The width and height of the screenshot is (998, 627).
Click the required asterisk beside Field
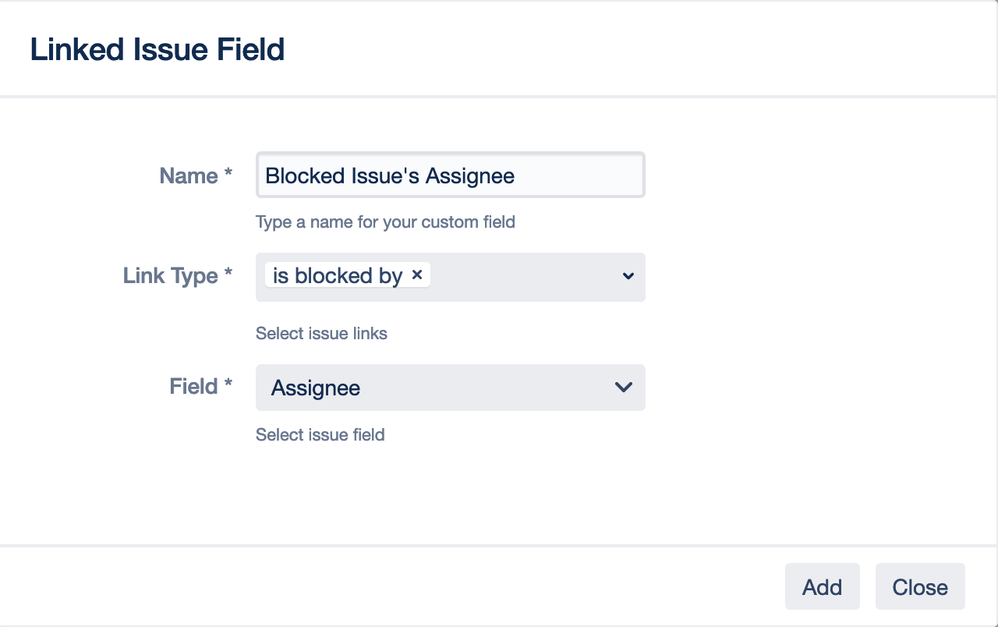coord(228,386)
